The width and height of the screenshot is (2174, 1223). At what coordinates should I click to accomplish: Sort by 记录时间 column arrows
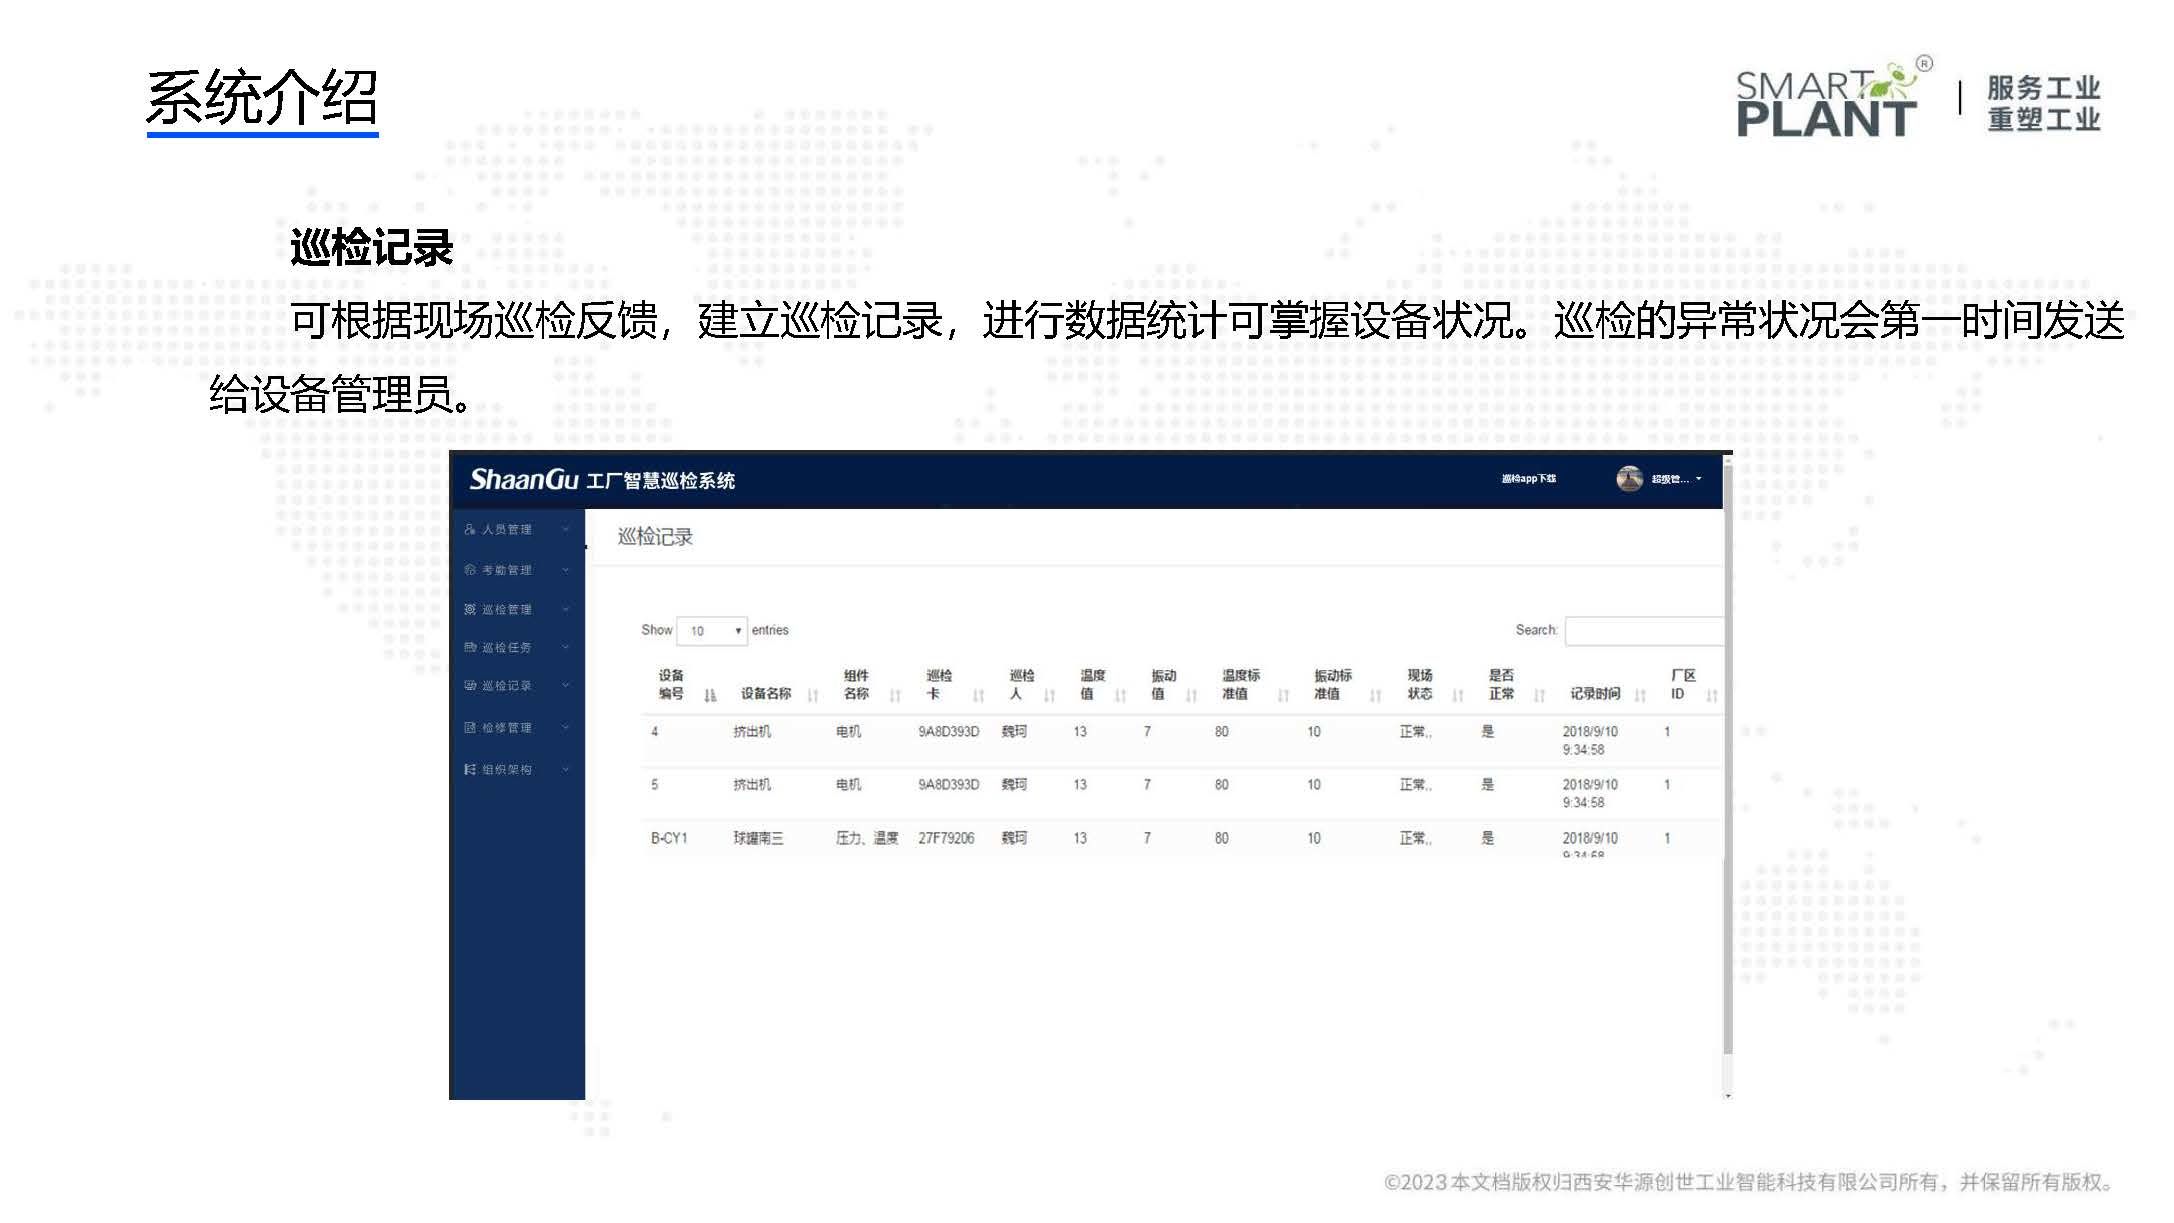[1640, 695]
